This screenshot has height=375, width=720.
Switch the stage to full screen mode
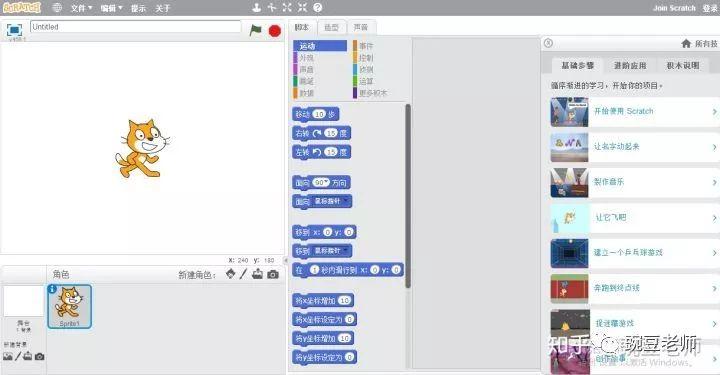pos(14,30)
